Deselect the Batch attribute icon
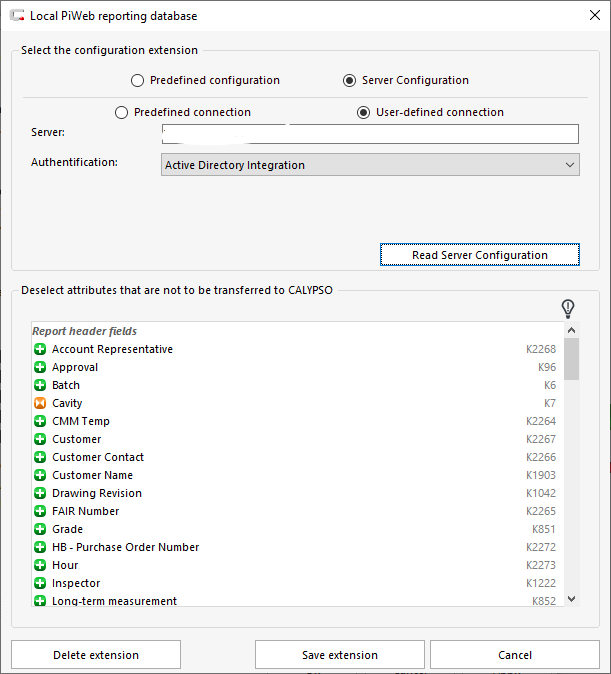The height and width of the screenshot is (674, 611). 40,385
